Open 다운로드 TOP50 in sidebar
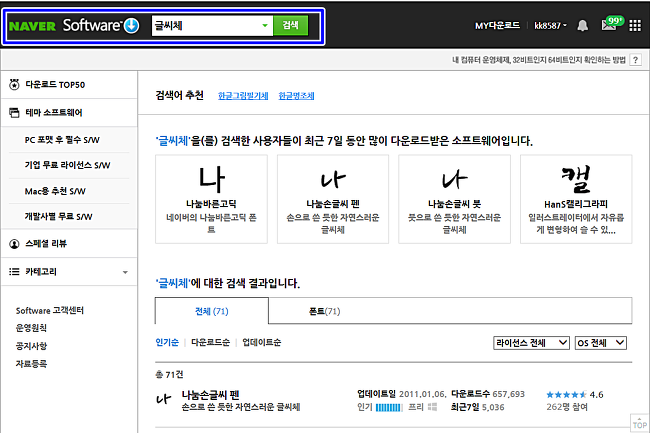Screen dimensions: 650x433 pyautogui.click(x=55, y=85)
